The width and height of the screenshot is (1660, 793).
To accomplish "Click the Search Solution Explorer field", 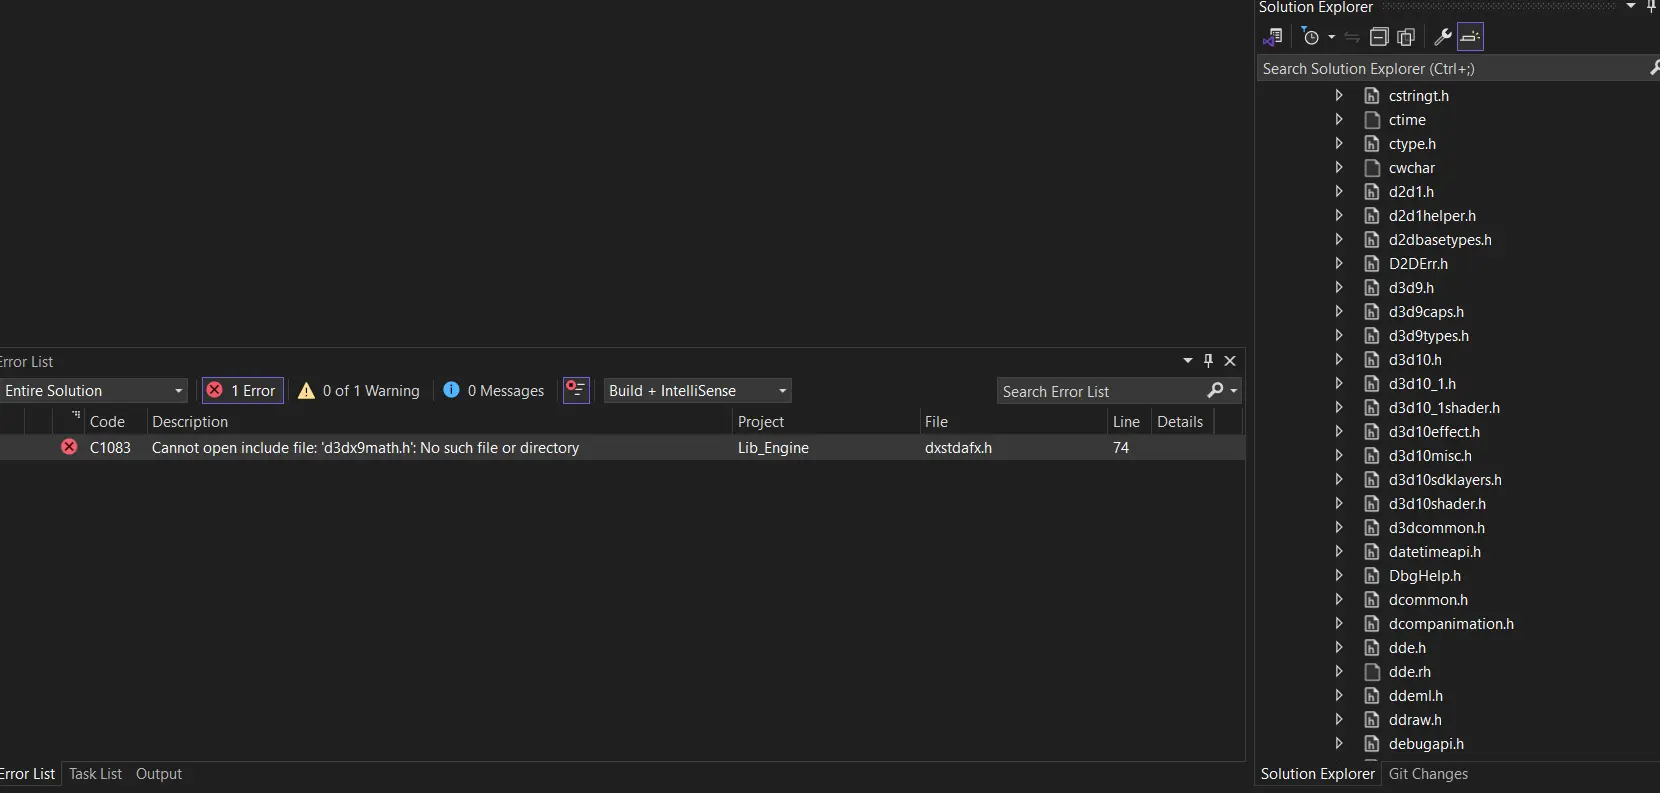I will [x=1455, y=69].
